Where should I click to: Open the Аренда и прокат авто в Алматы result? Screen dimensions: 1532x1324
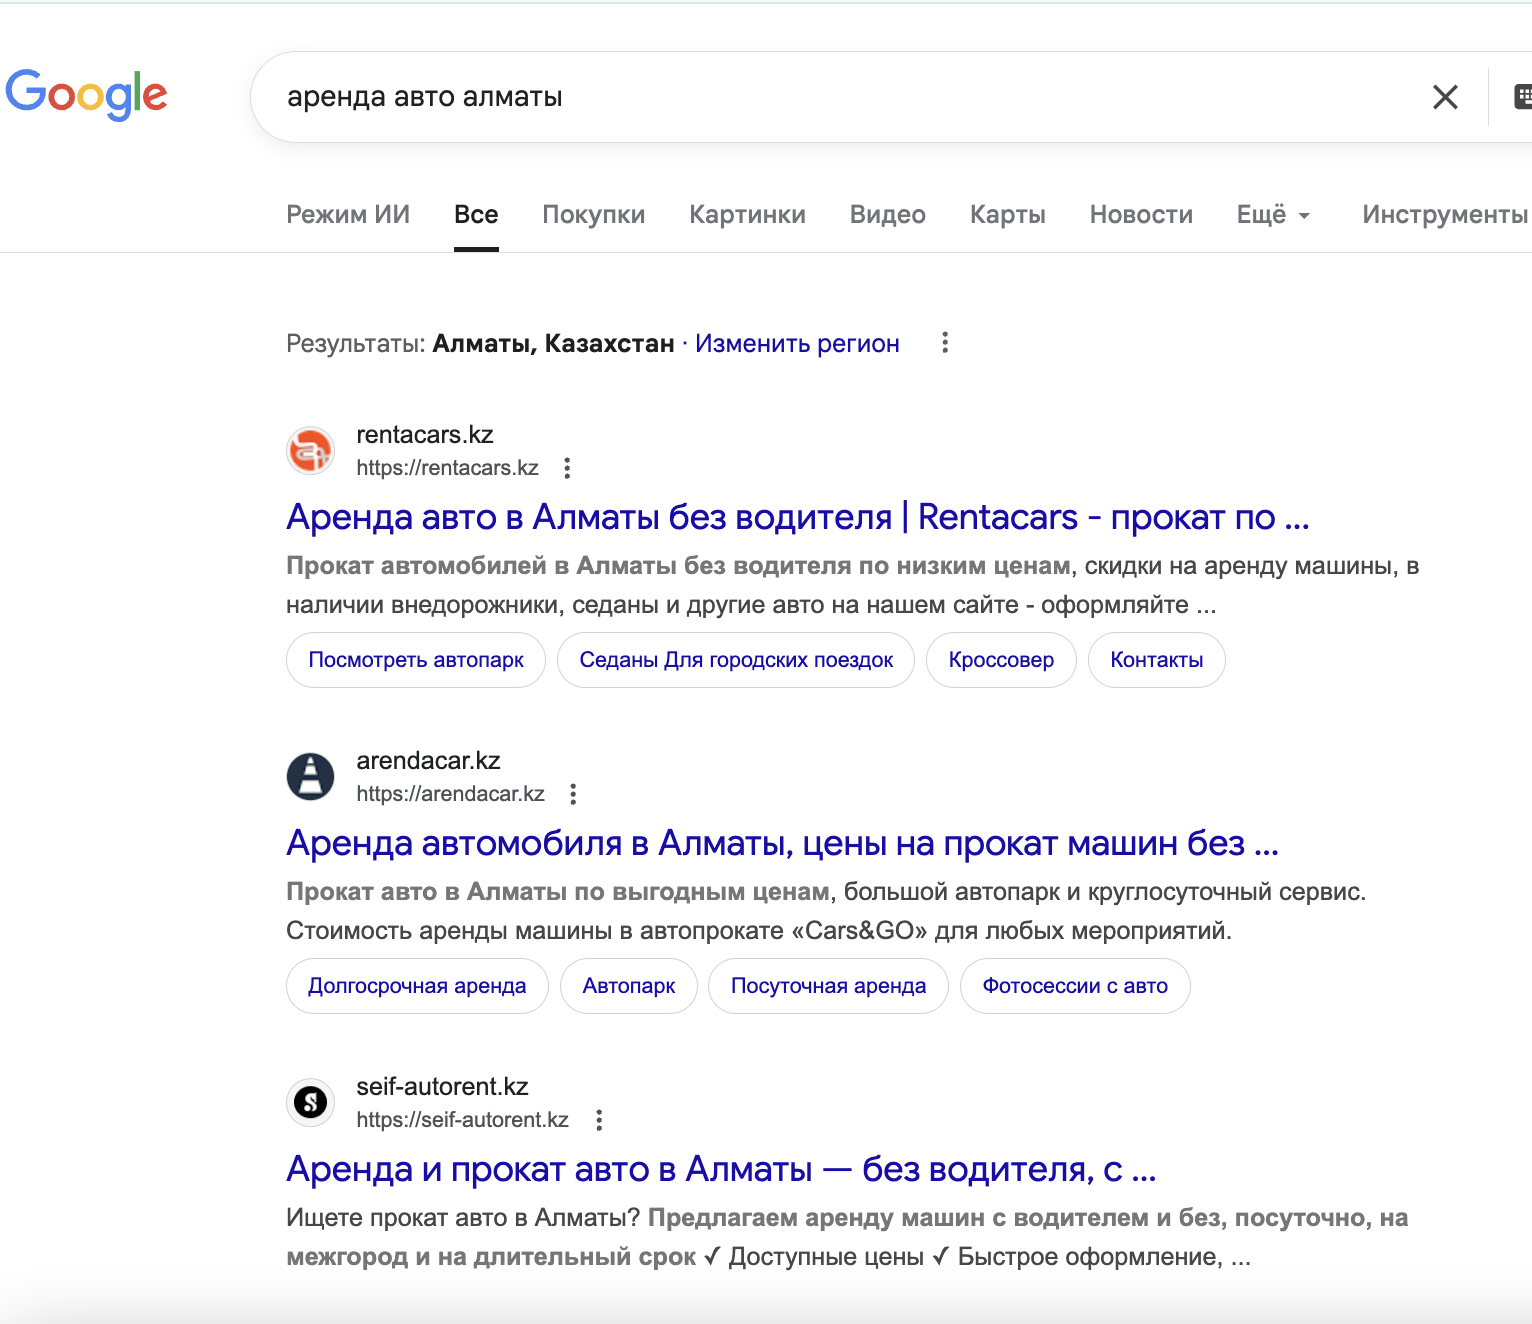click(x=722, y=1169)
